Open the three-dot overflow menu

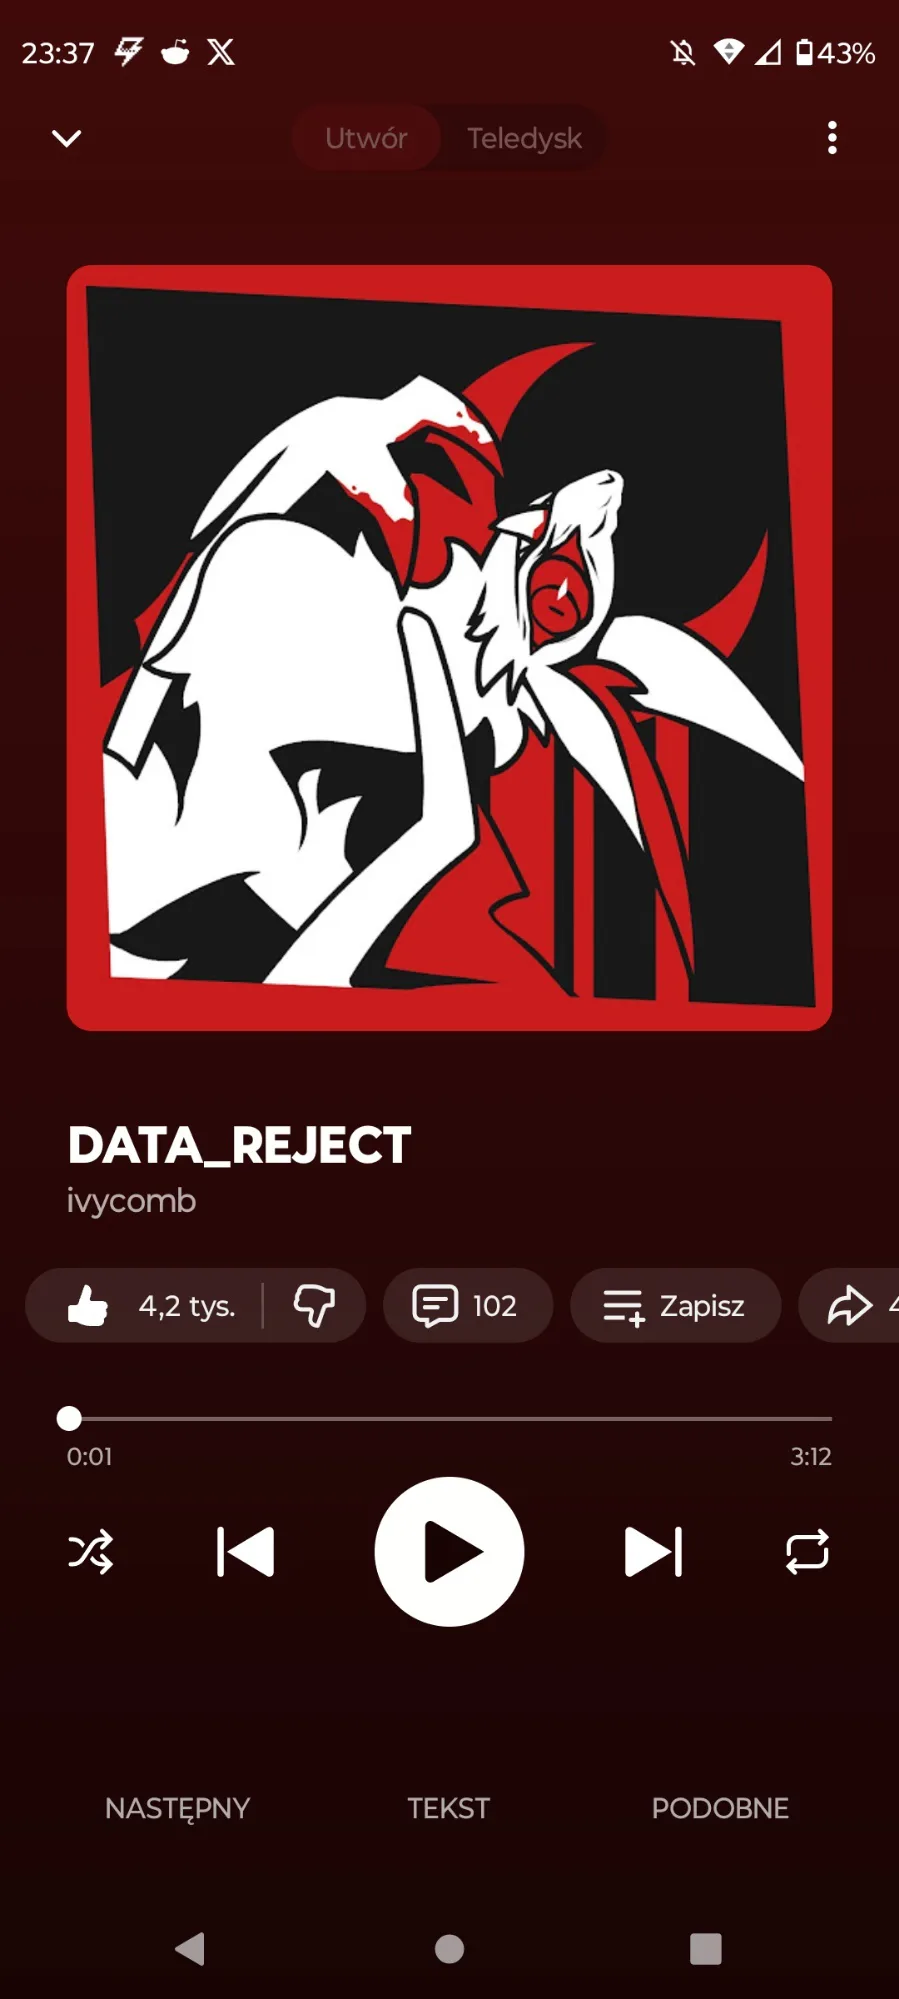point(832,138)
